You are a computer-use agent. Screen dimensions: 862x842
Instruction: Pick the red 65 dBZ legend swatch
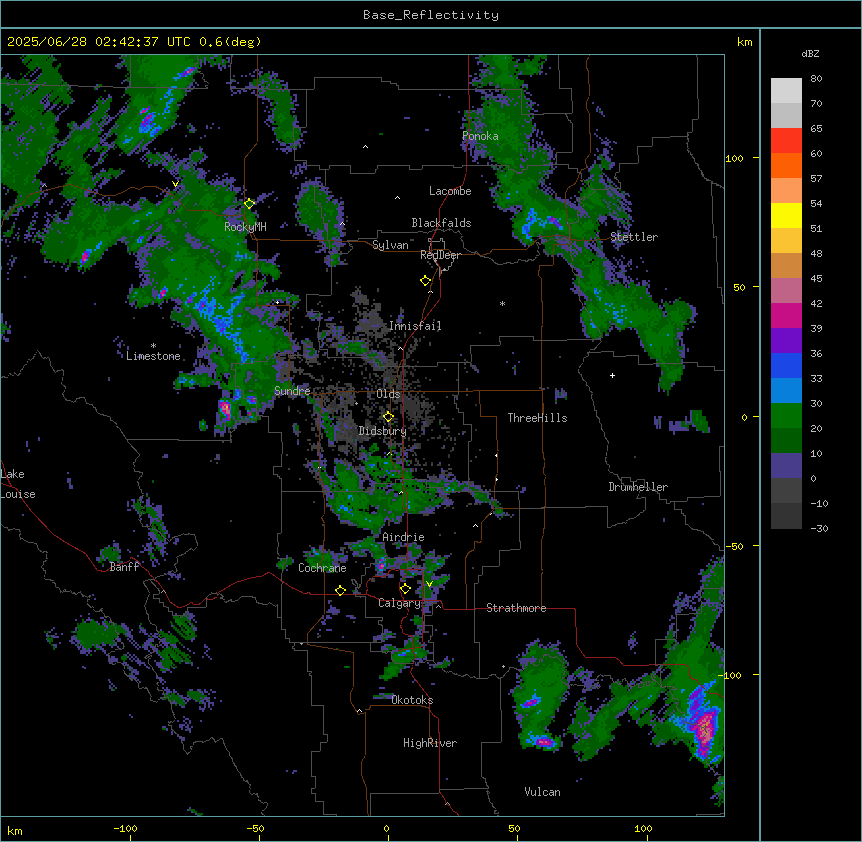point(786,140)
